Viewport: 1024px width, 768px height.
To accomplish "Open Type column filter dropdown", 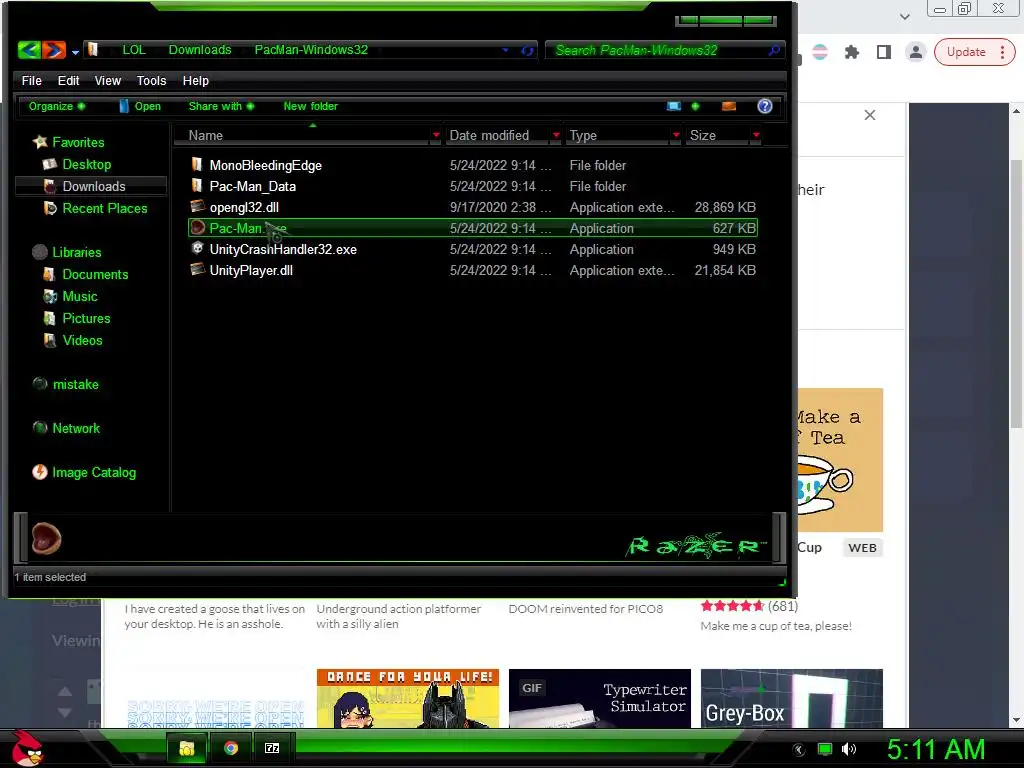I will 676,135.
